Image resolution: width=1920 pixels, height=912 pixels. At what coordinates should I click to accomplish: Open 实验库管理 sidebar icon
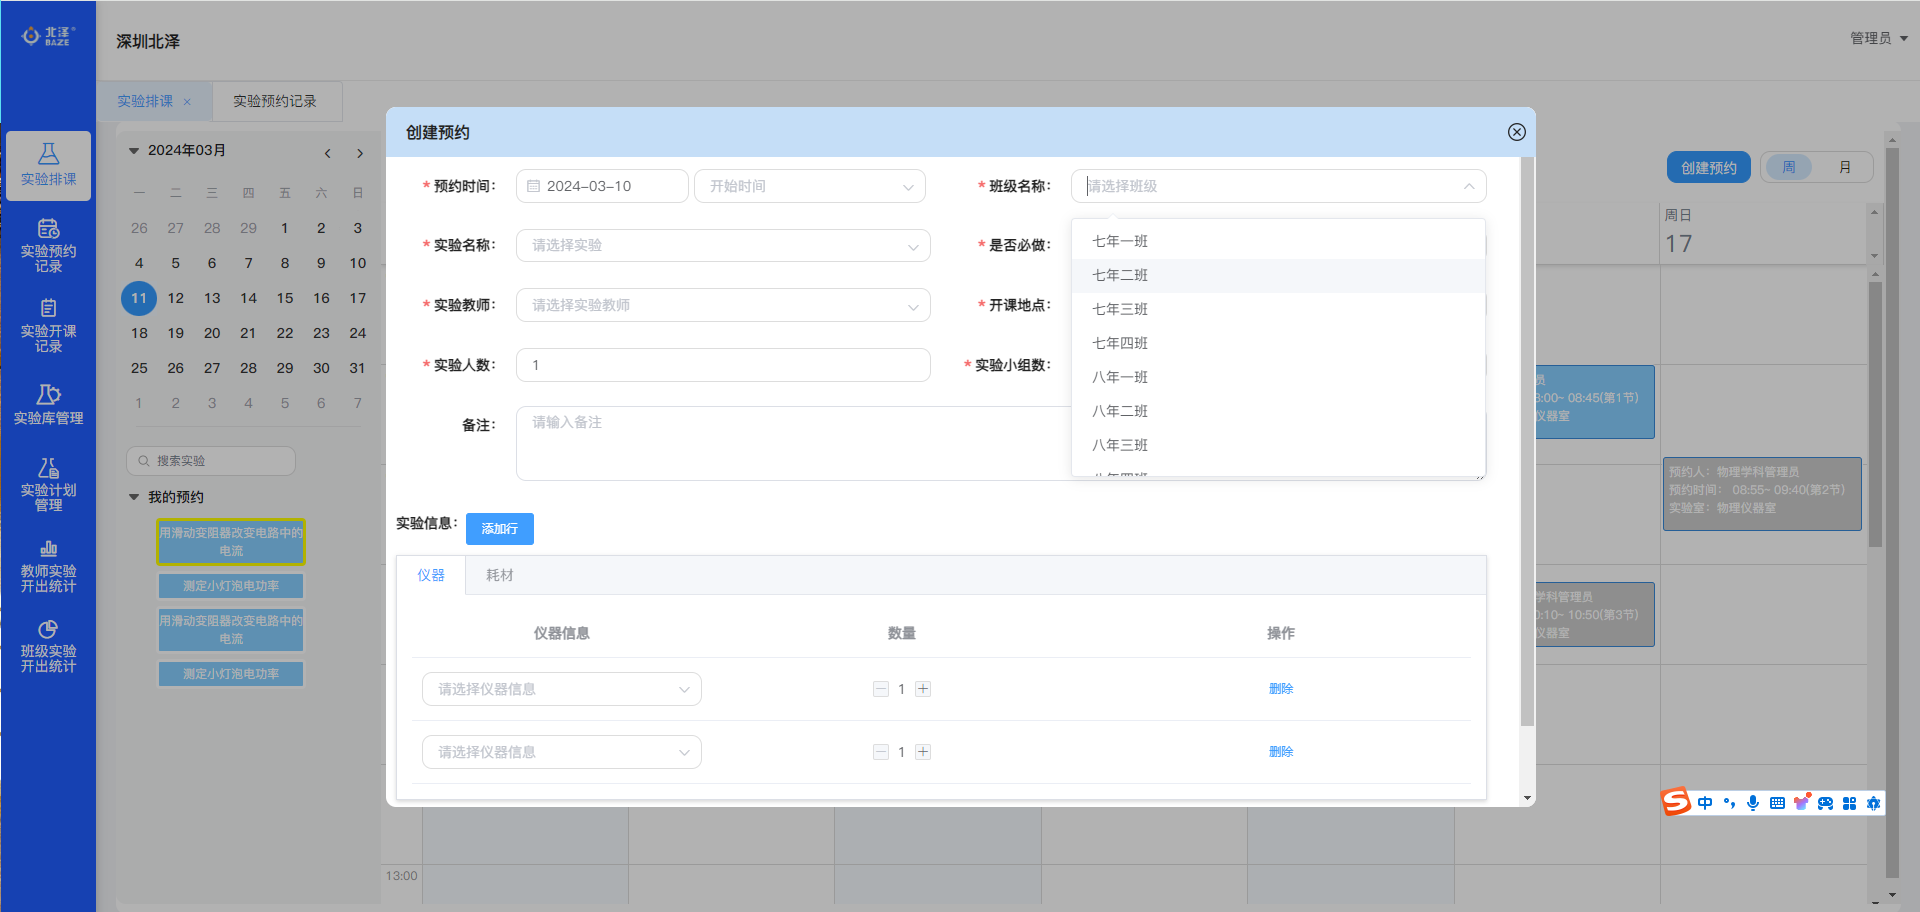pyautogui.click(x=48, y=395)
